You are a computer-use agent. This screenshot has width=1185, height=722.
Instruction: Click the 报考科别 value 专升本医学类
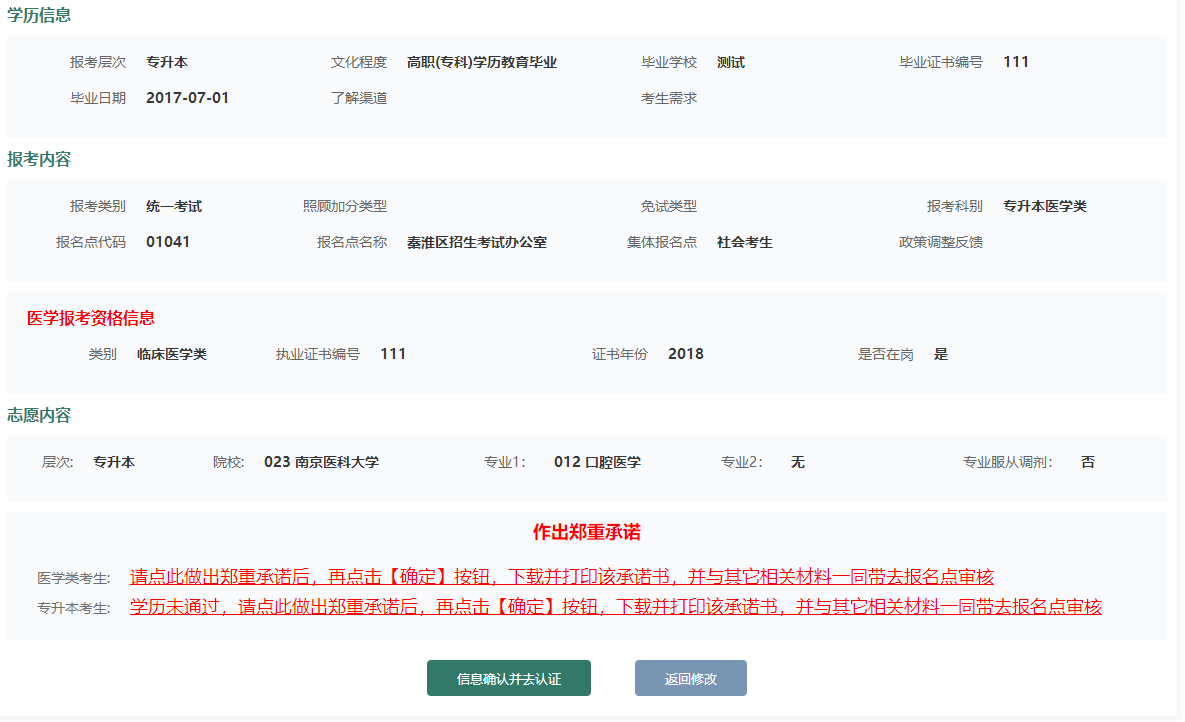pyautogui.click(x=1044, y=206)
